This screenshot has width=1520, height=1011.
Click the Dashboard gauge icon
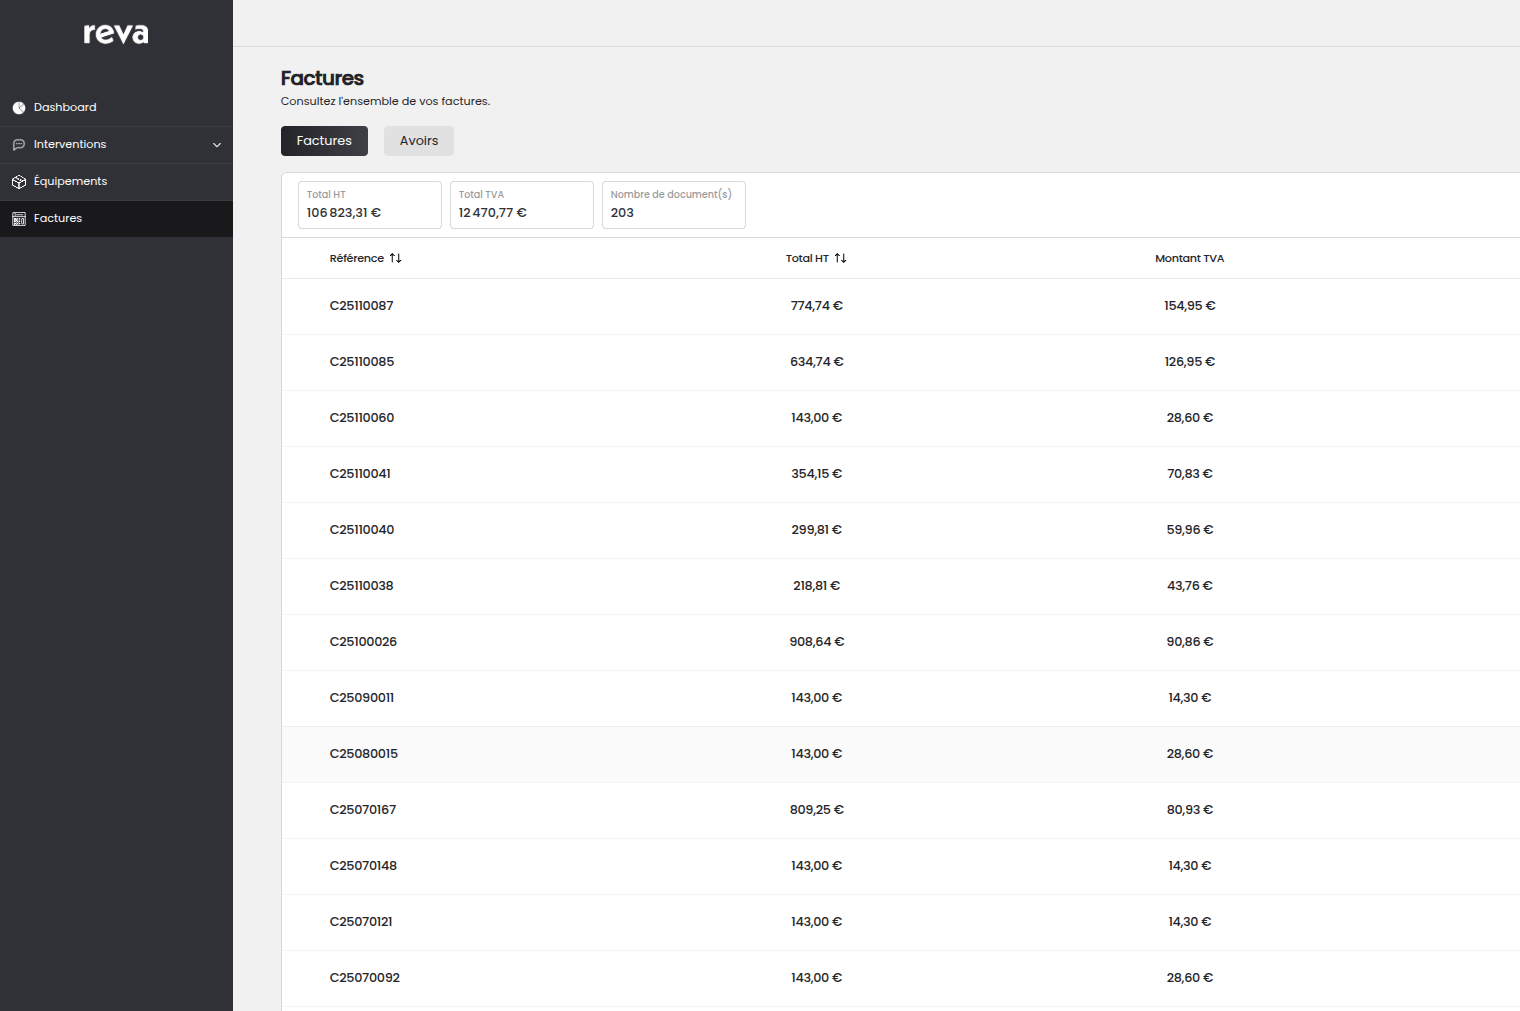[x=19, y=108]
